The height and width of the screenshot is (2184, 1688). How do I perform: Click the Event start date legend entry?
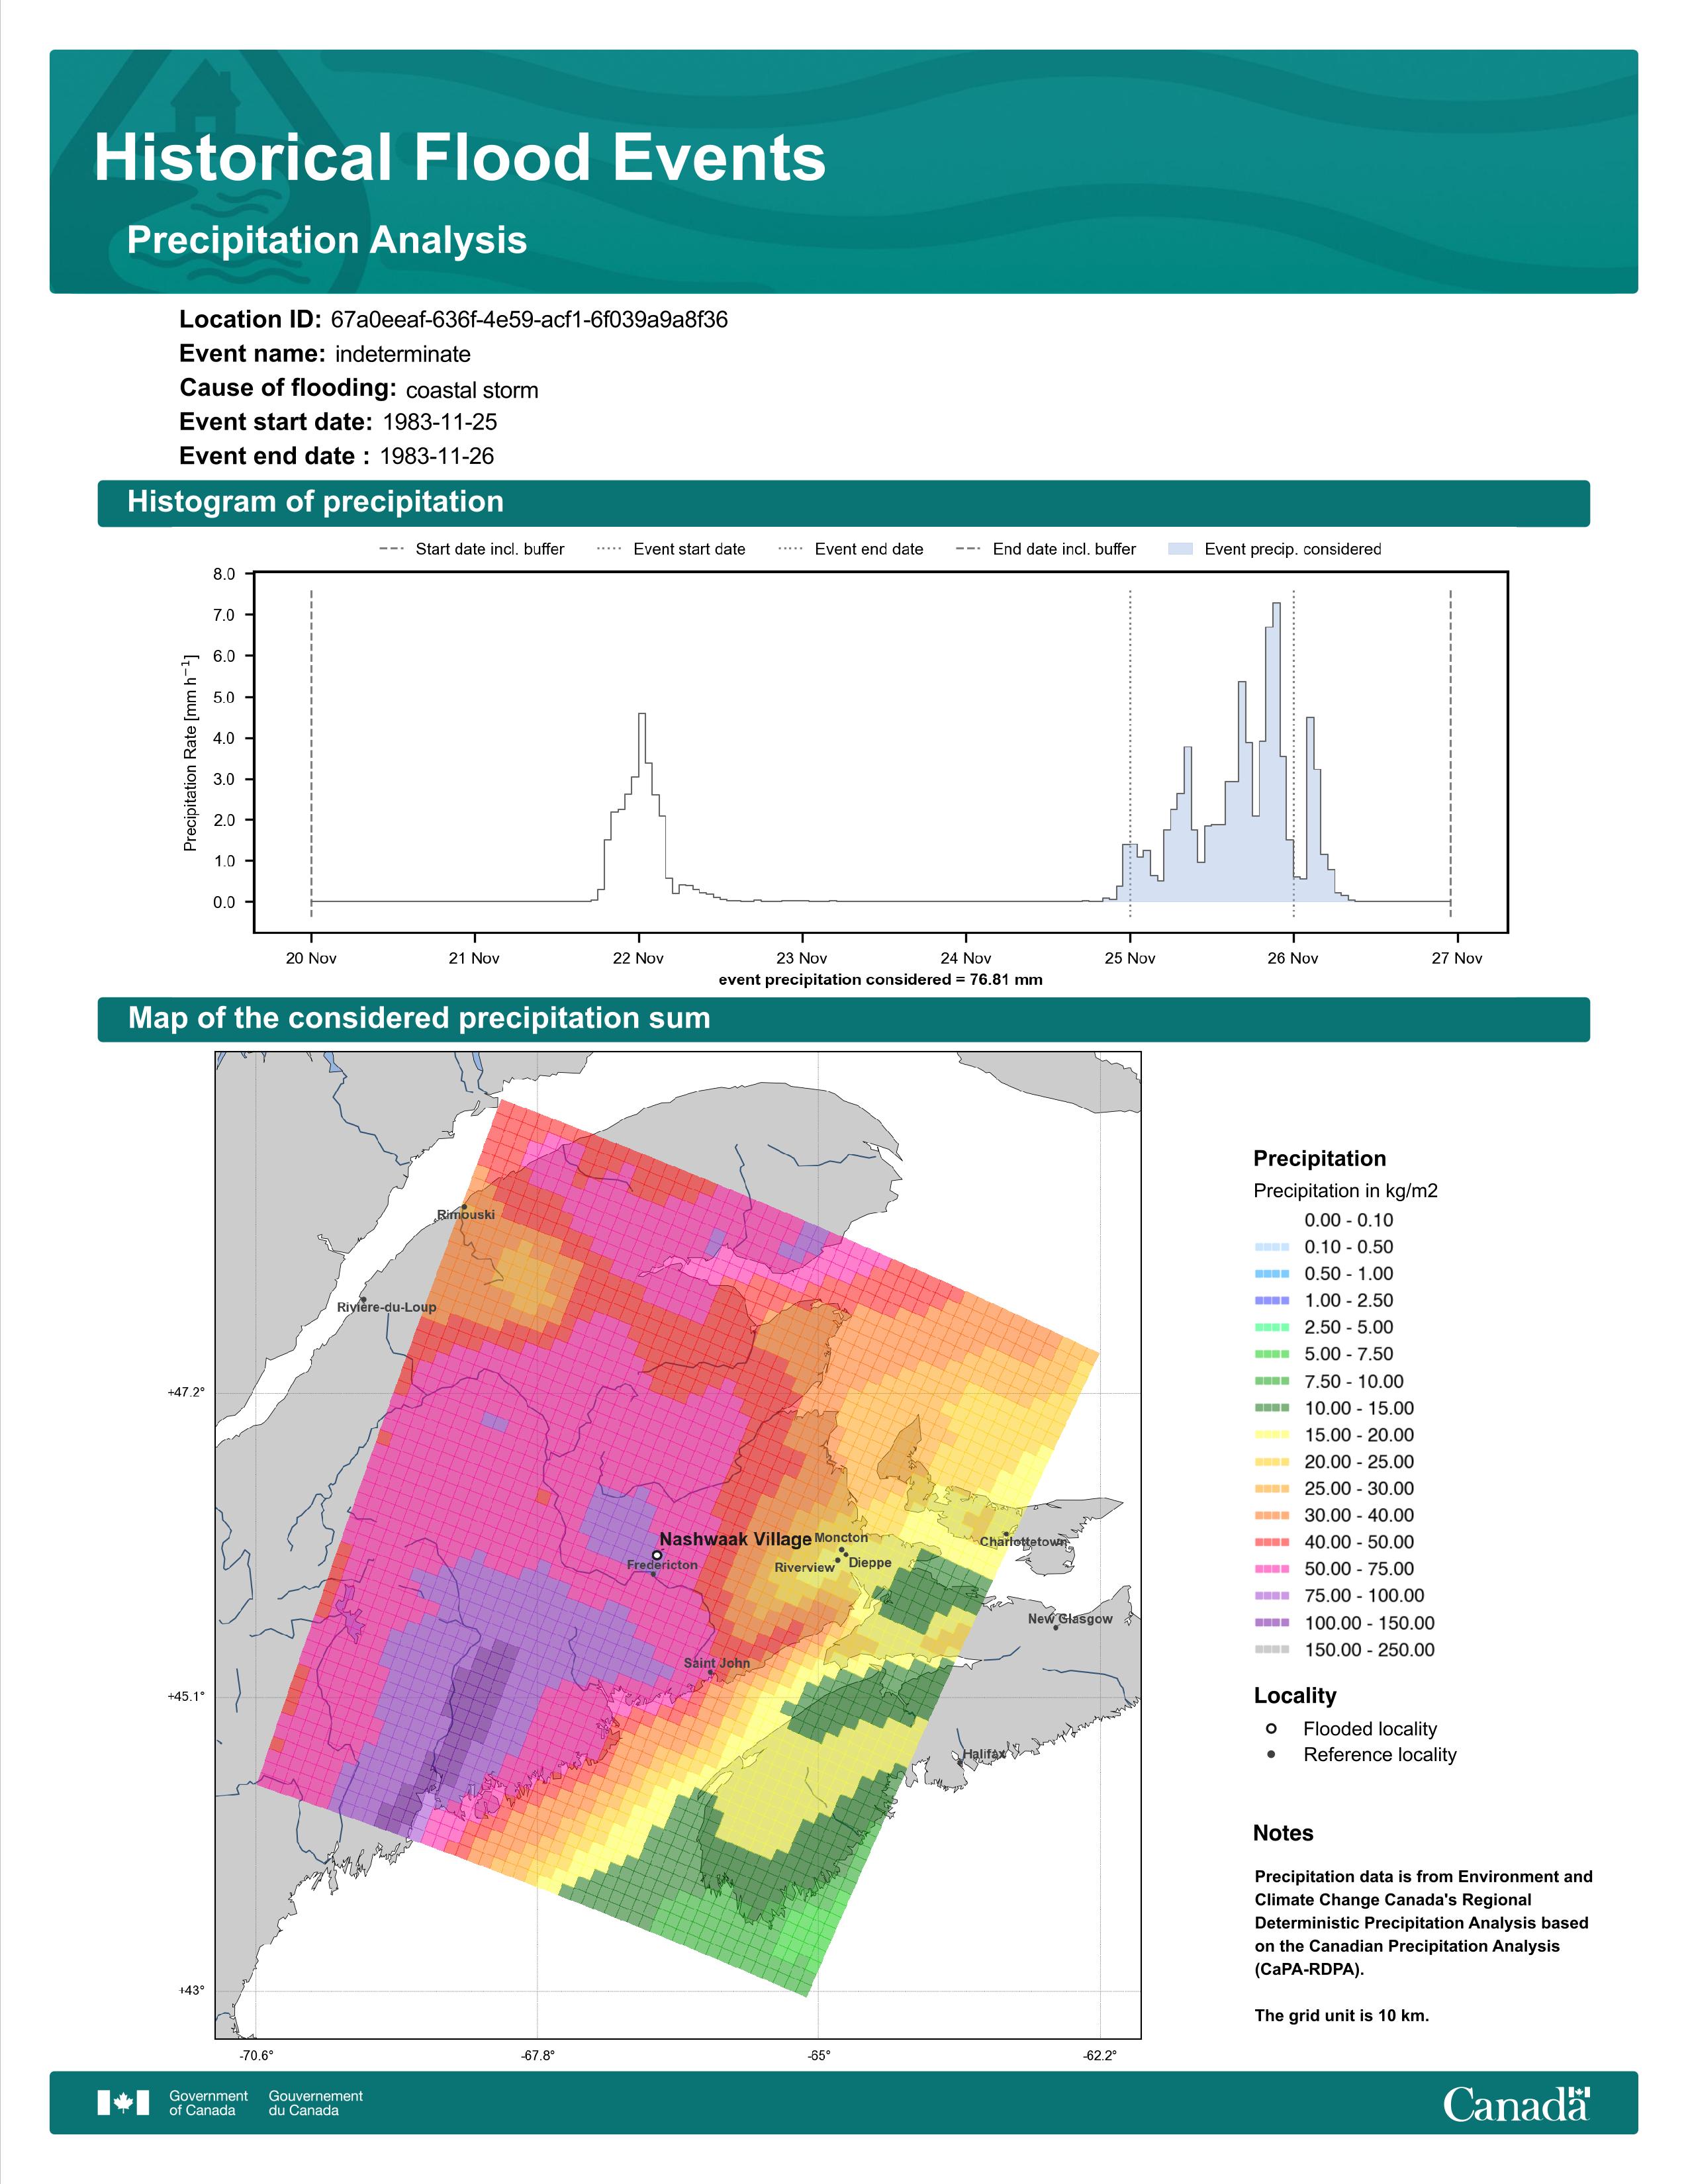671,549
